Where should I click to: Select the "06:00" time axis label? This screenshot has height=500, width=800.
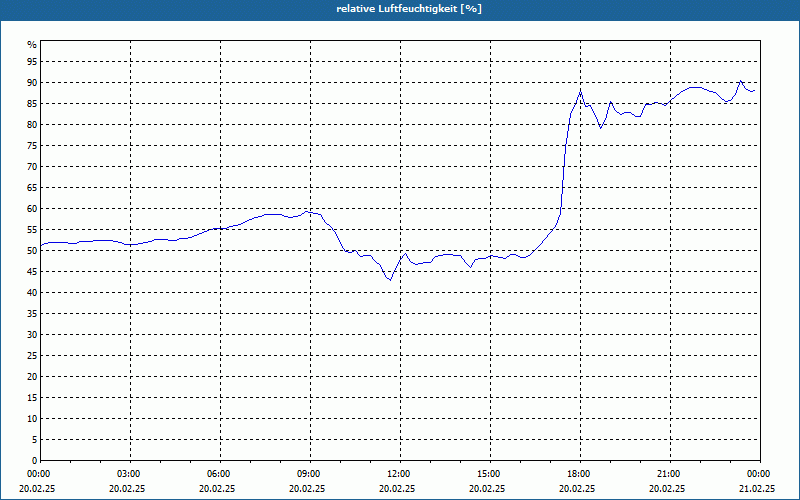[x=220, y=474]
